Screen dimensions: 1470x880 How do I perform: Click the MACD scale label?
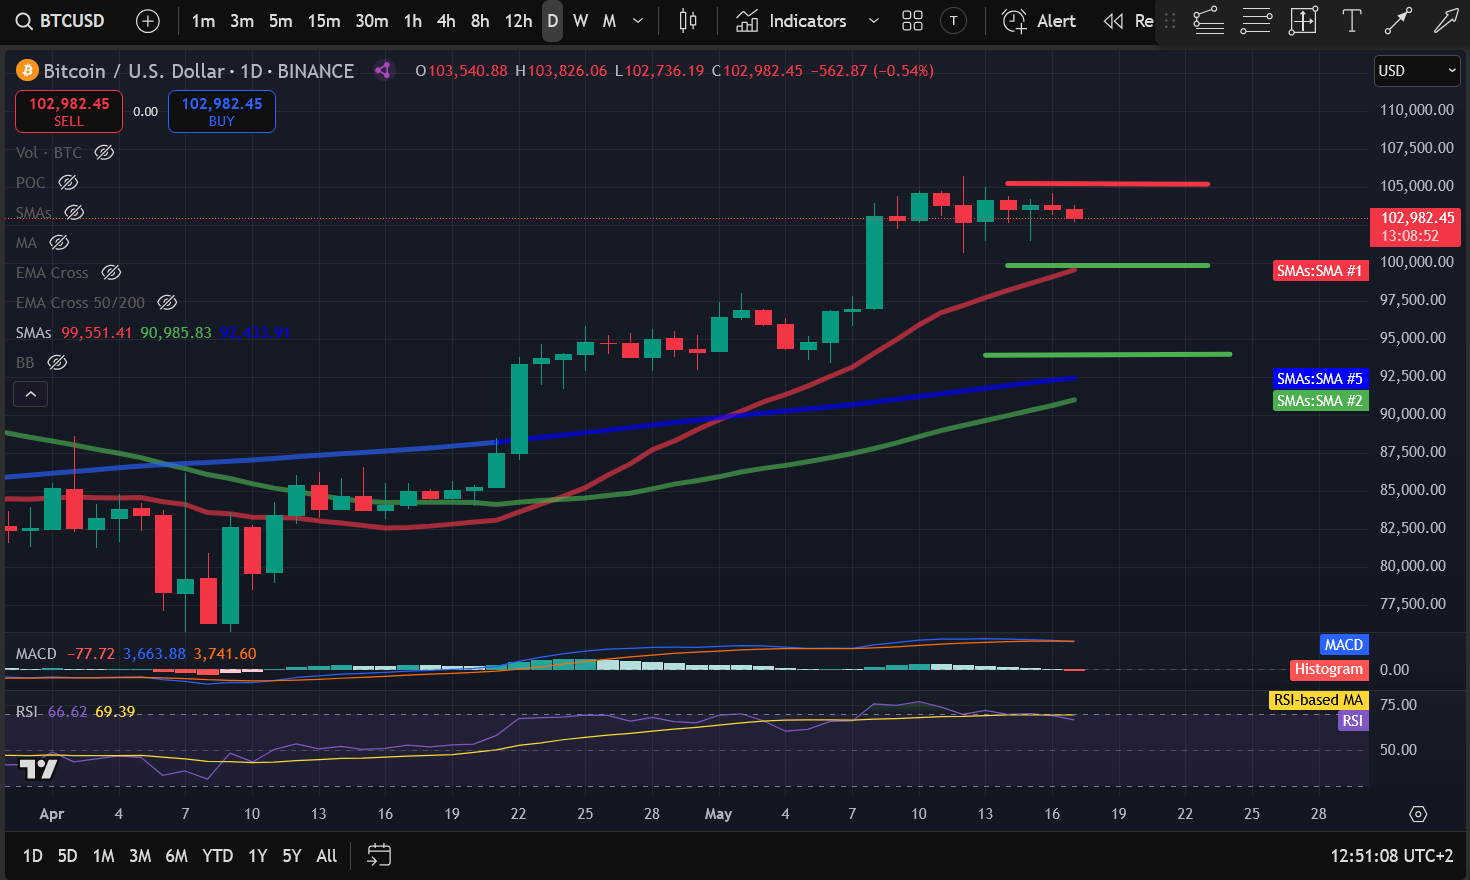tap(1344, 645)
